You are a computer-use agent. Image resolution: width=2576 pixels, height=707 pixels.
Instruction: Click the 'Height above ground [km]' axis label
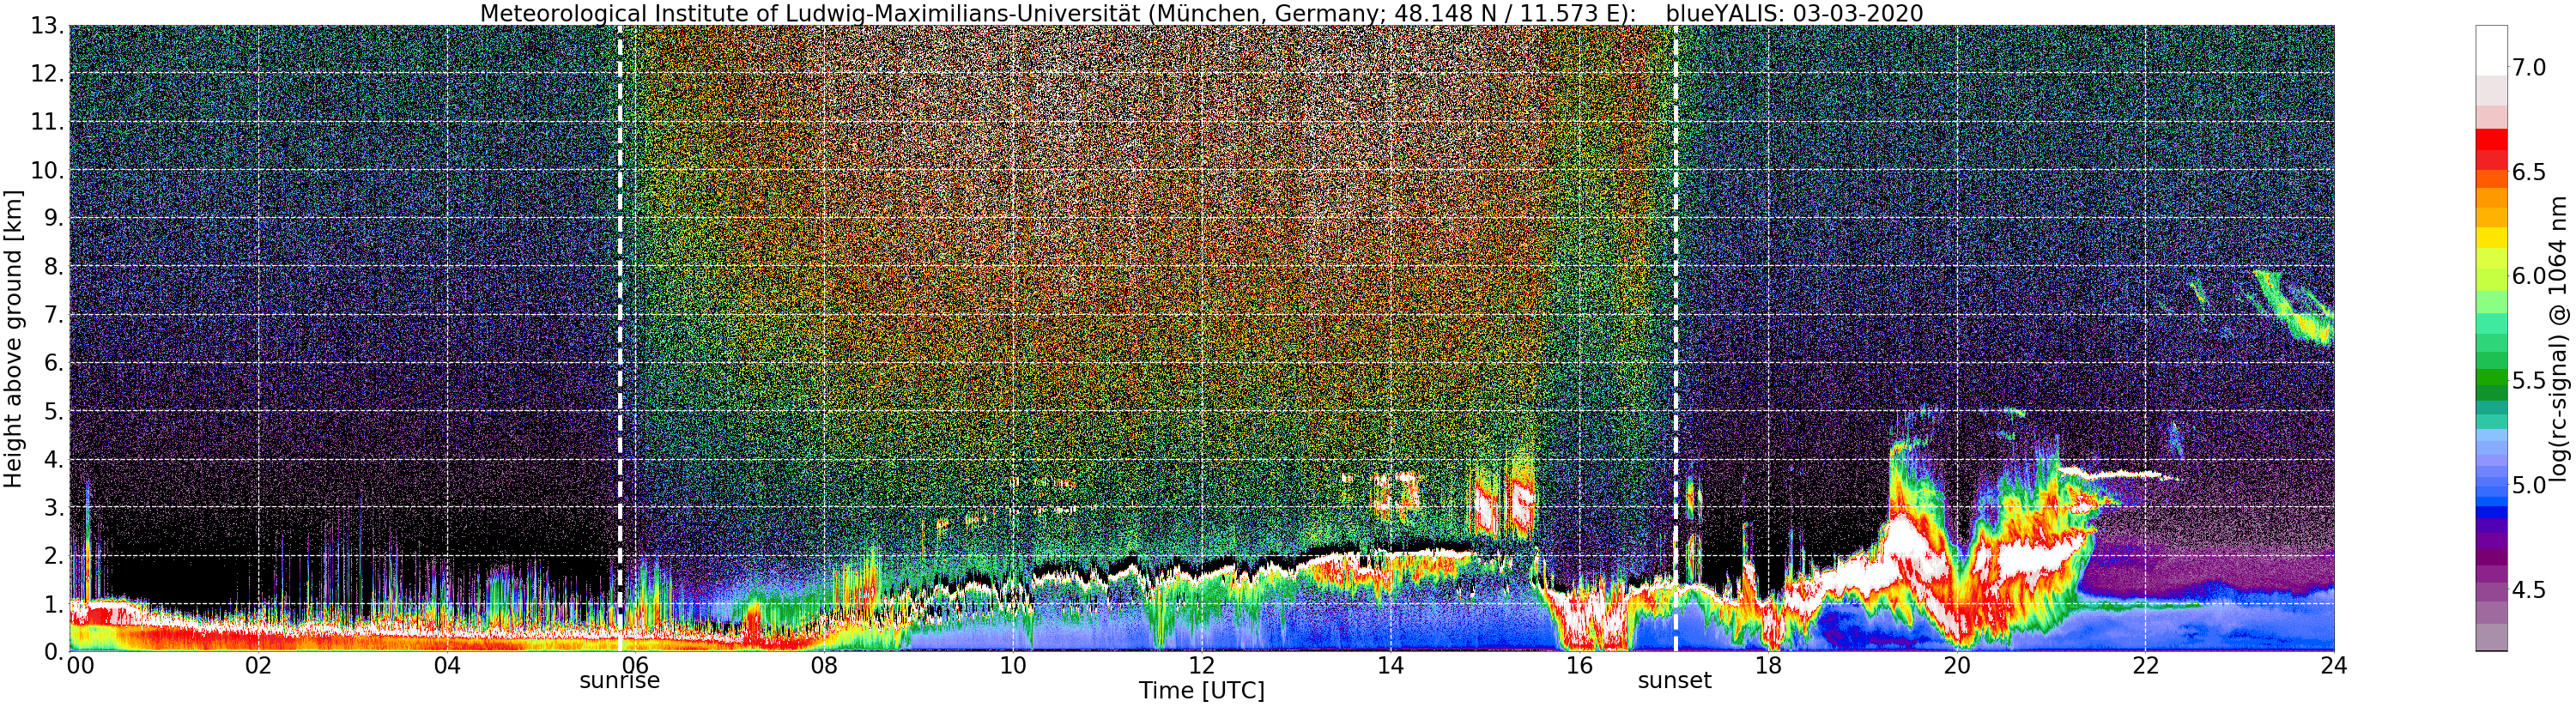click(x=13, y=338)
